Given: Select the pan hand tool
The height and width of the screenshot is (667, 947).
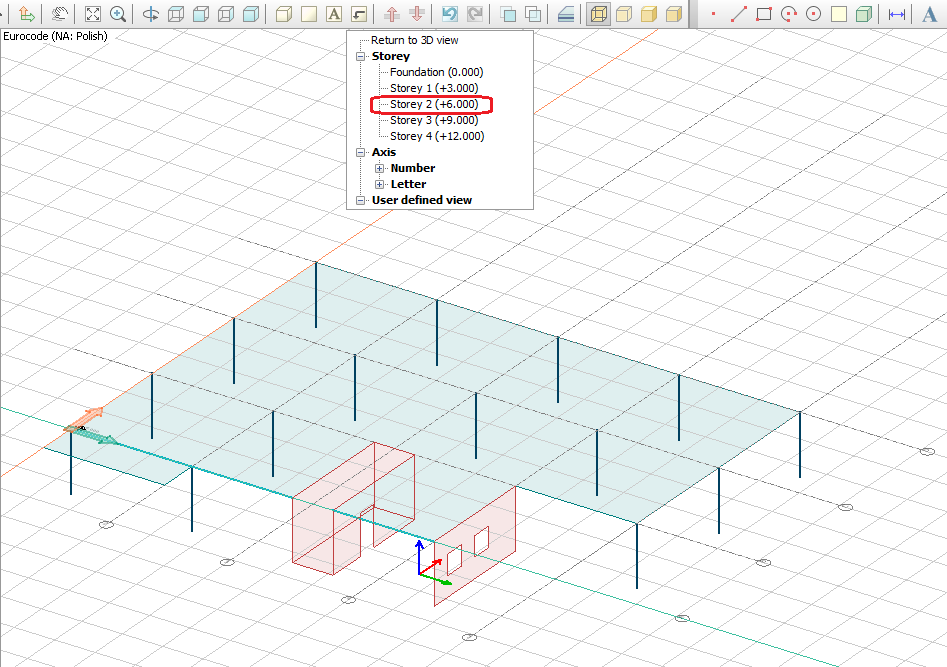Looking at the screenshot, I should [x=59, y=14].
